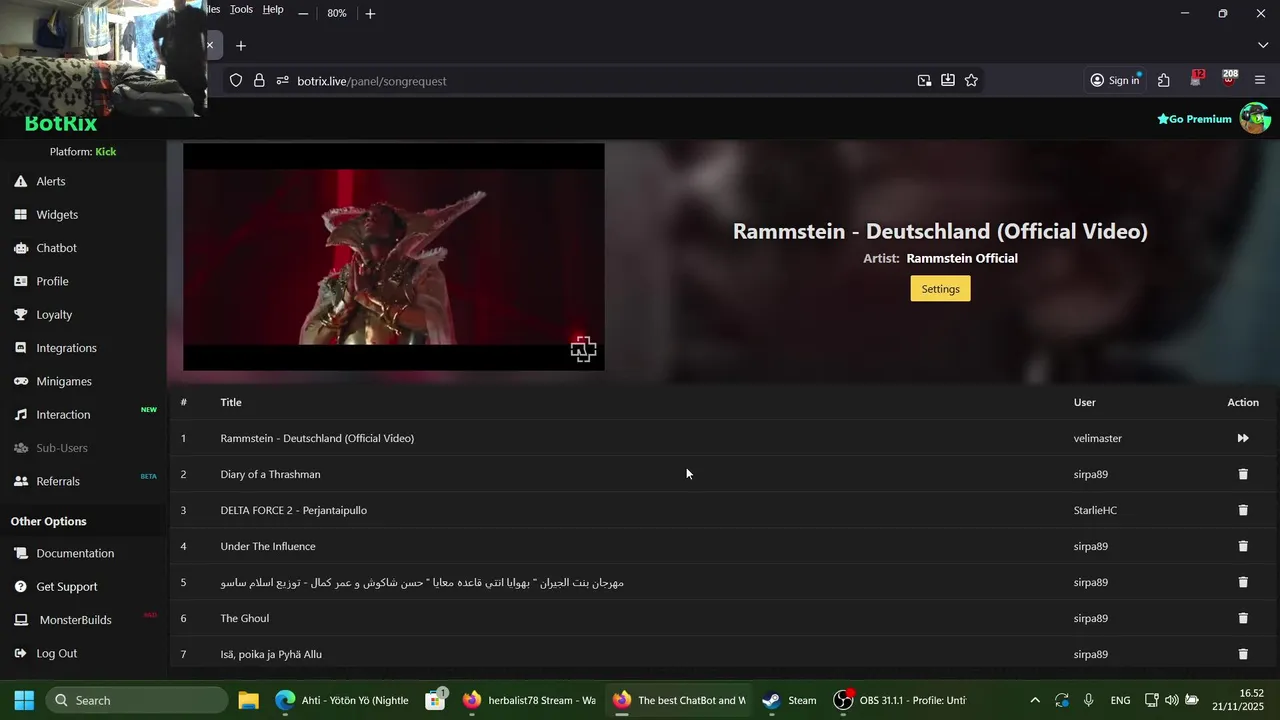Go to the Profile page
Viewport: 1280px width, 720px height.
(52, 281)
